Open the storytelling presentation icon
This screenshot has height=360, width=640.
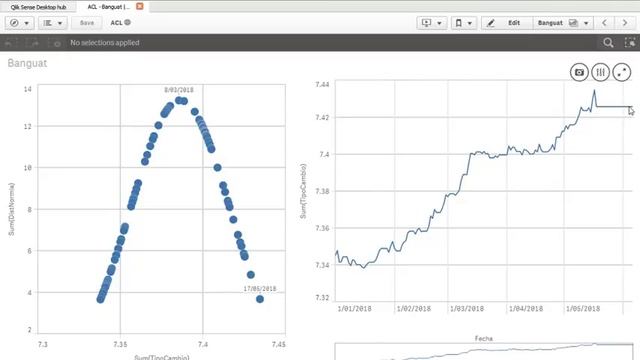(x=426, y=23)
